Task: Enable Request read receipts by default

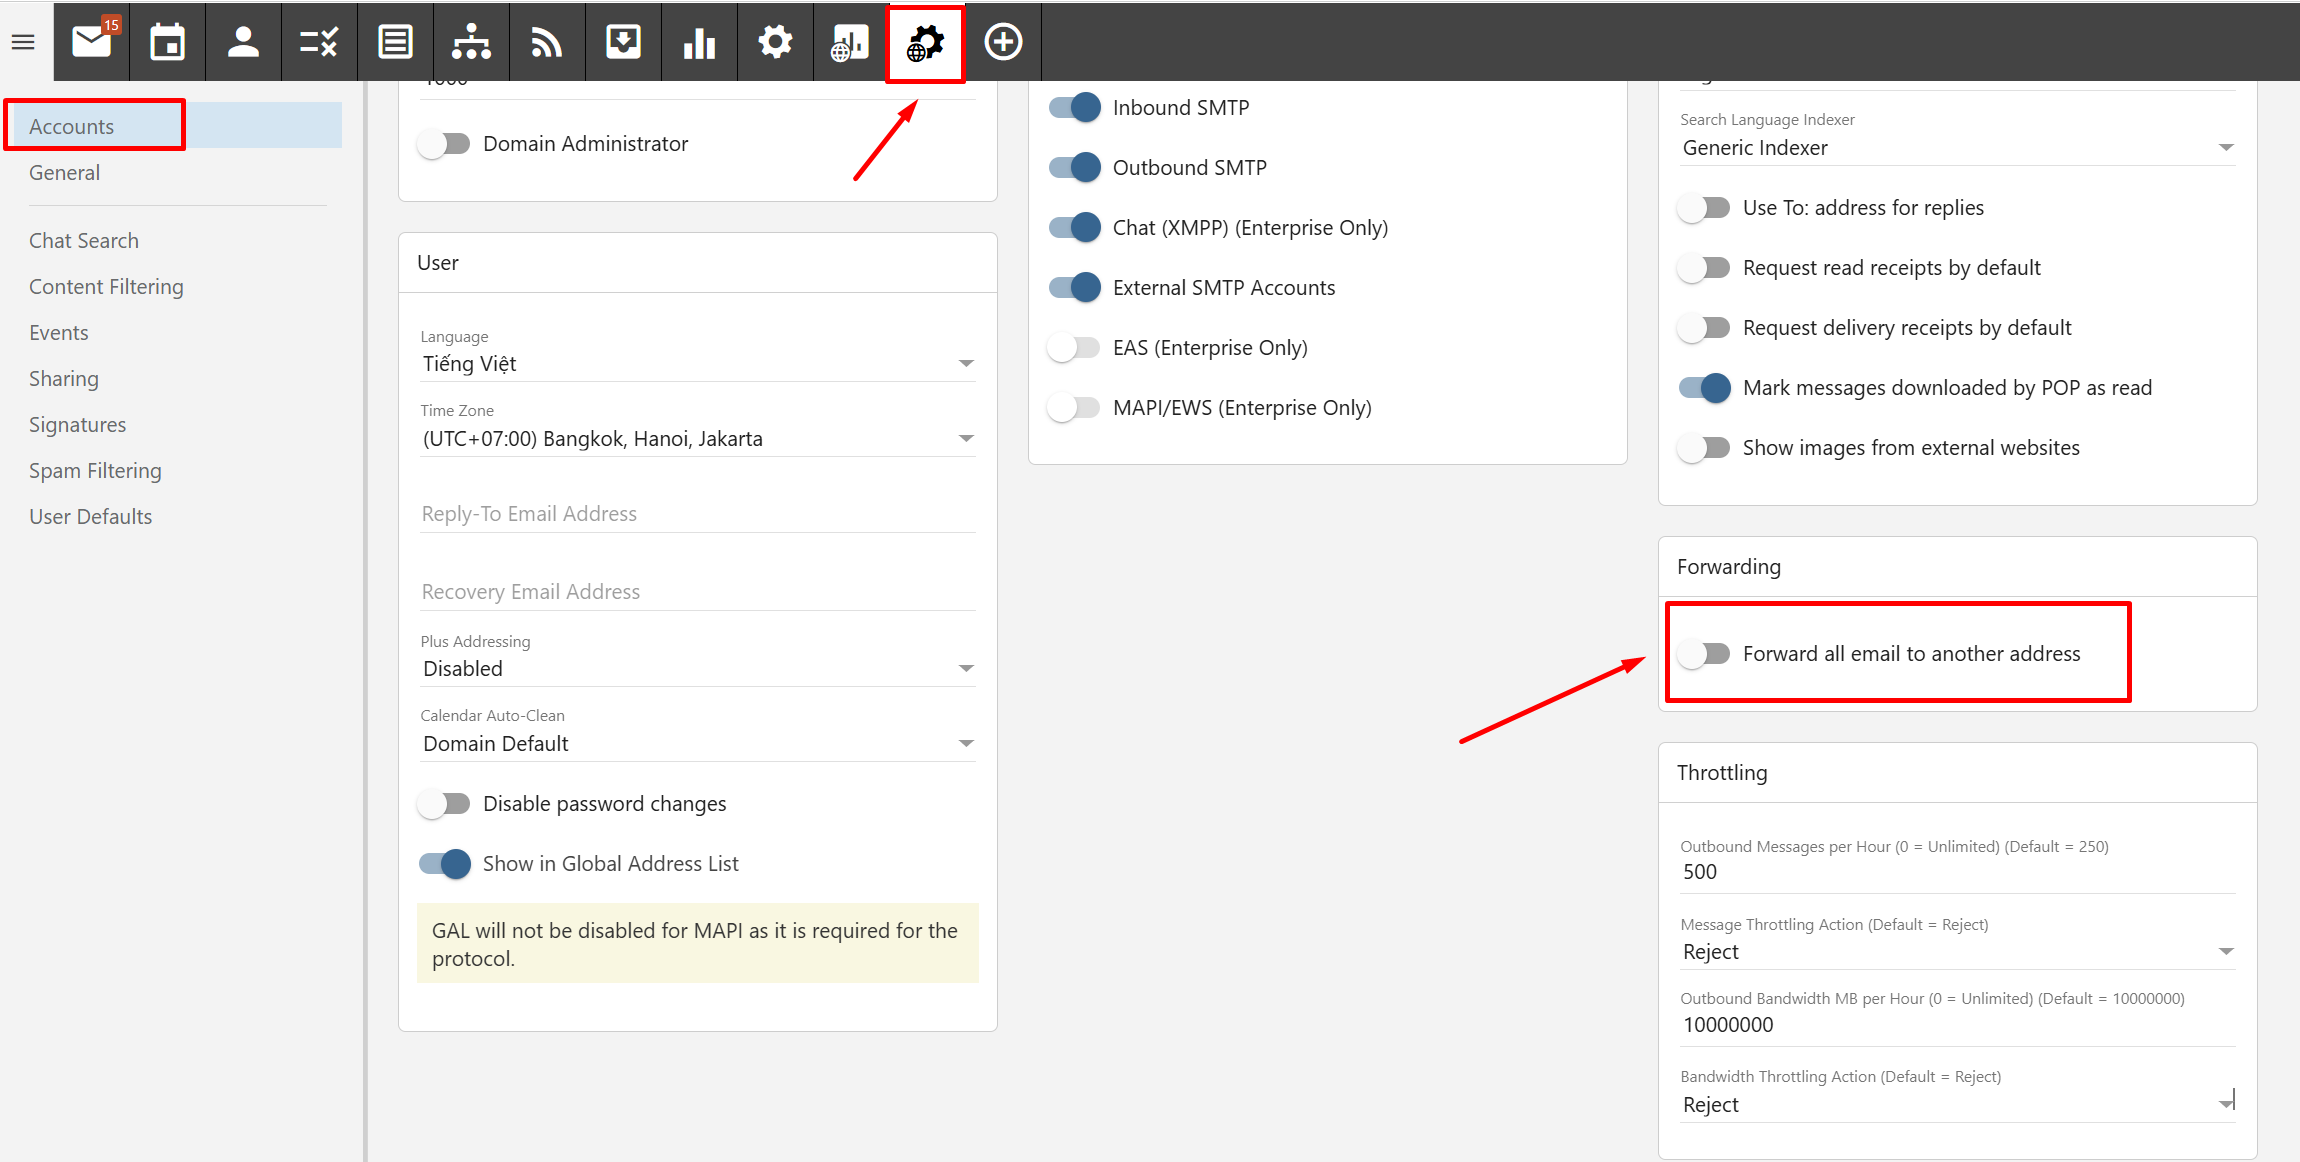Action: pos(1704,268)
